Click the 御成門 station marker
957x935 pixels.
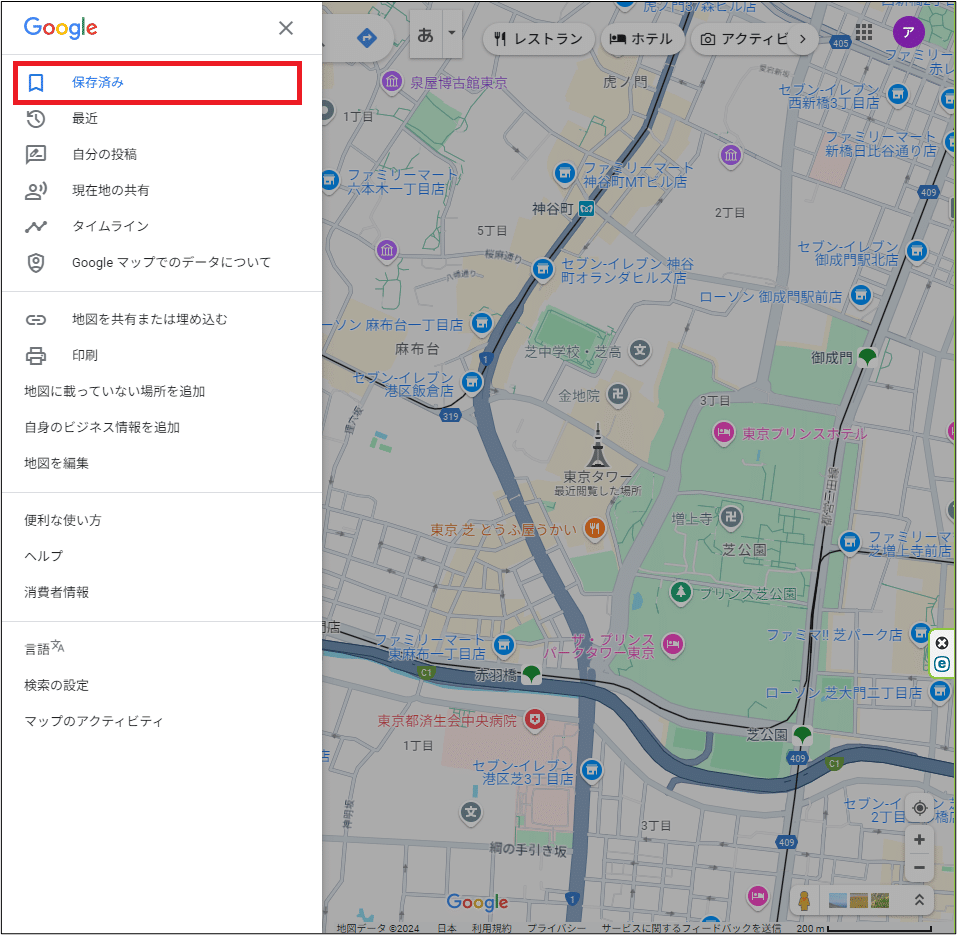867,356
